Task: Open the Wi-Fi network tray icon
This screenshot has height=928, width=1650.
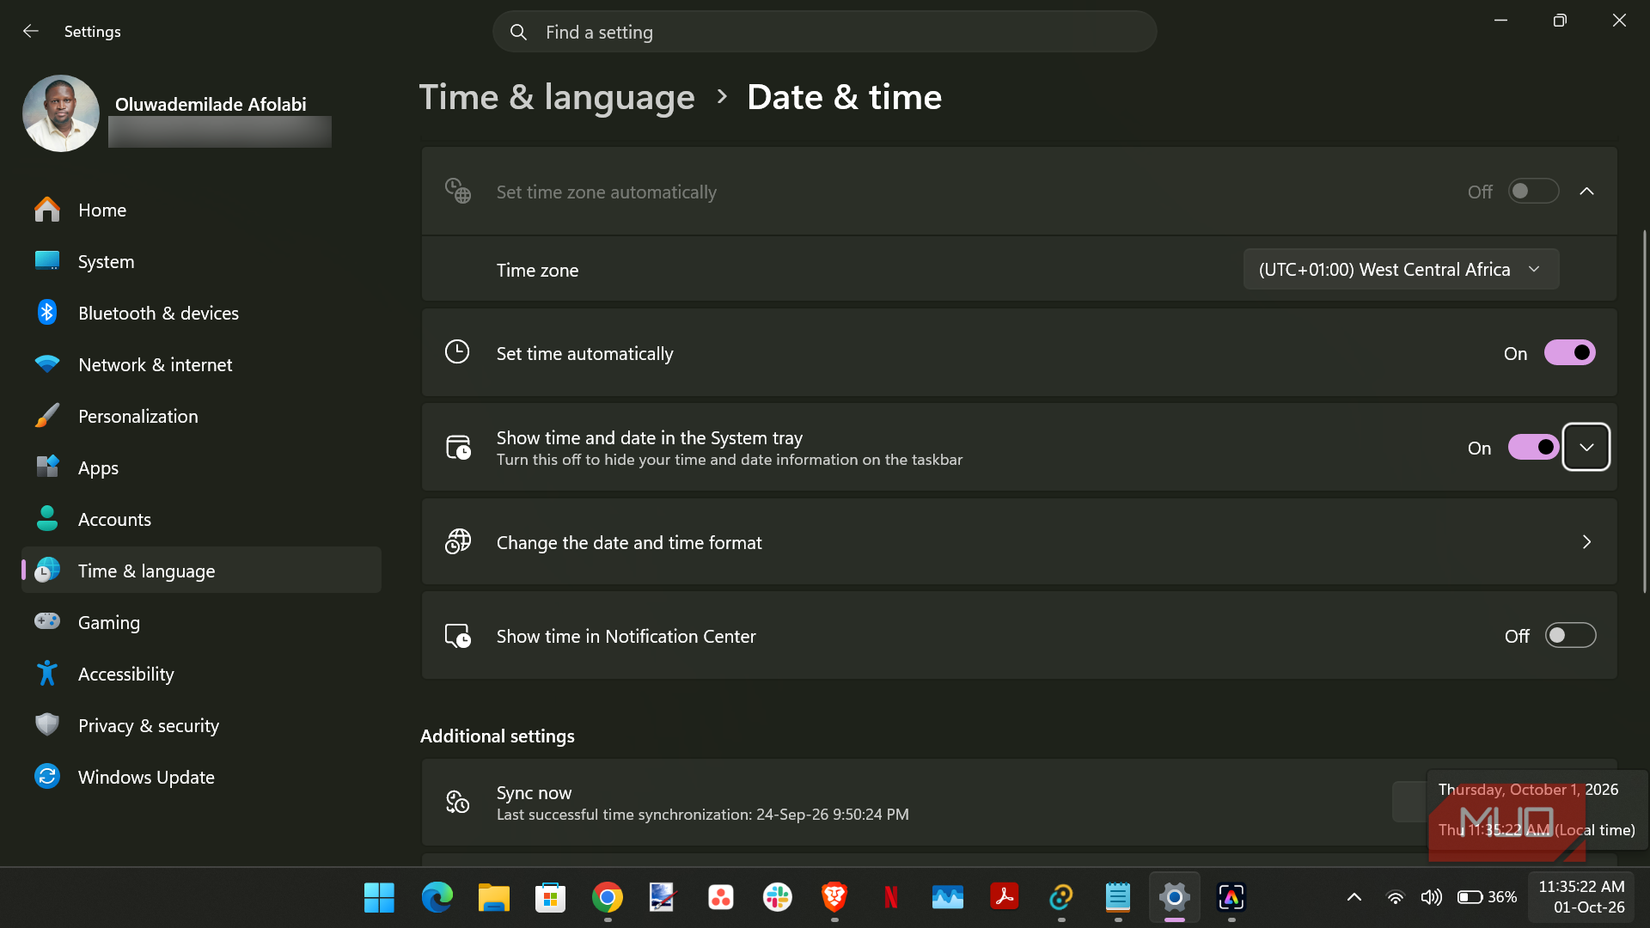Action: pos(1395,897)
